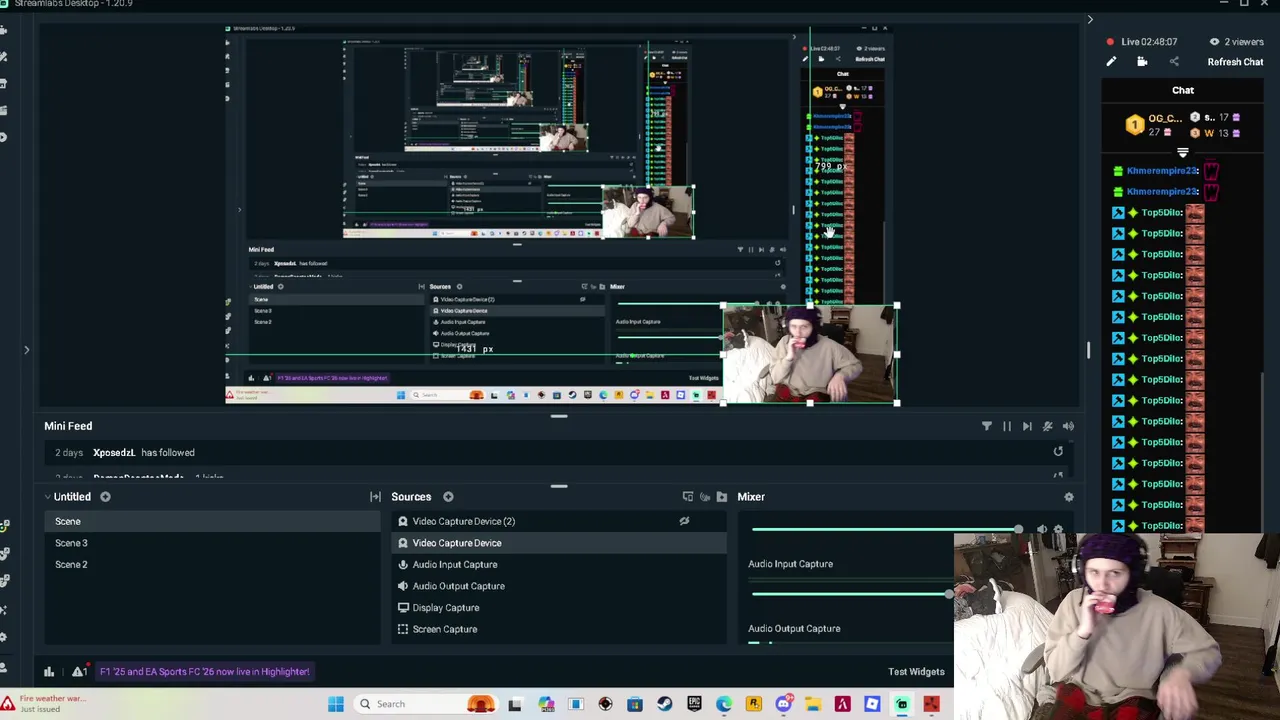Open the Highlighter announcement link

click(x=204, y=672)
